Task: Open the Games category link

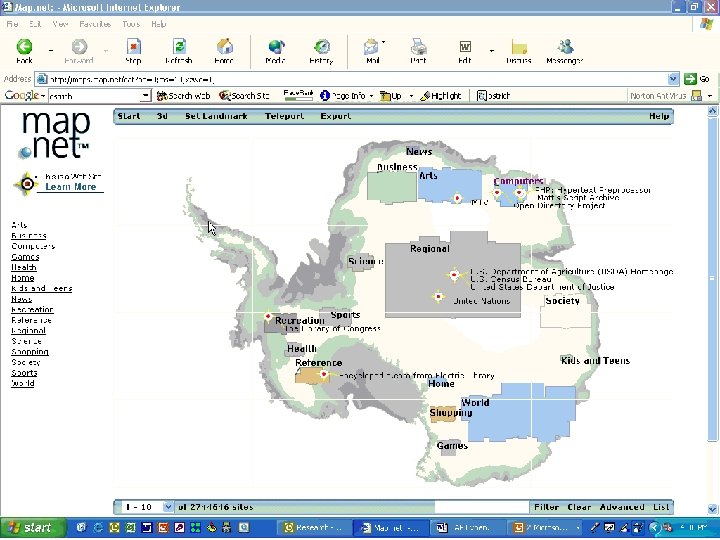Action: pyautogui.click(x=25, y=257)
